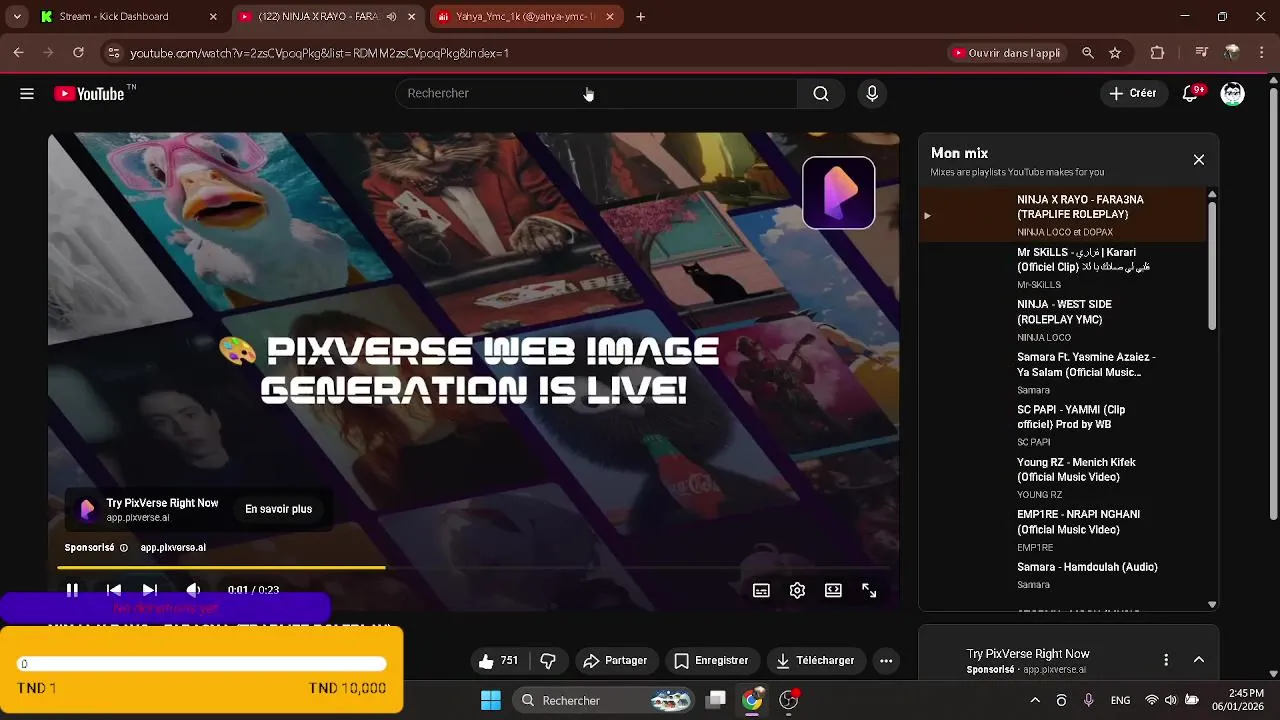
Task: Pause the video
Action: click(x=72, y=590)
